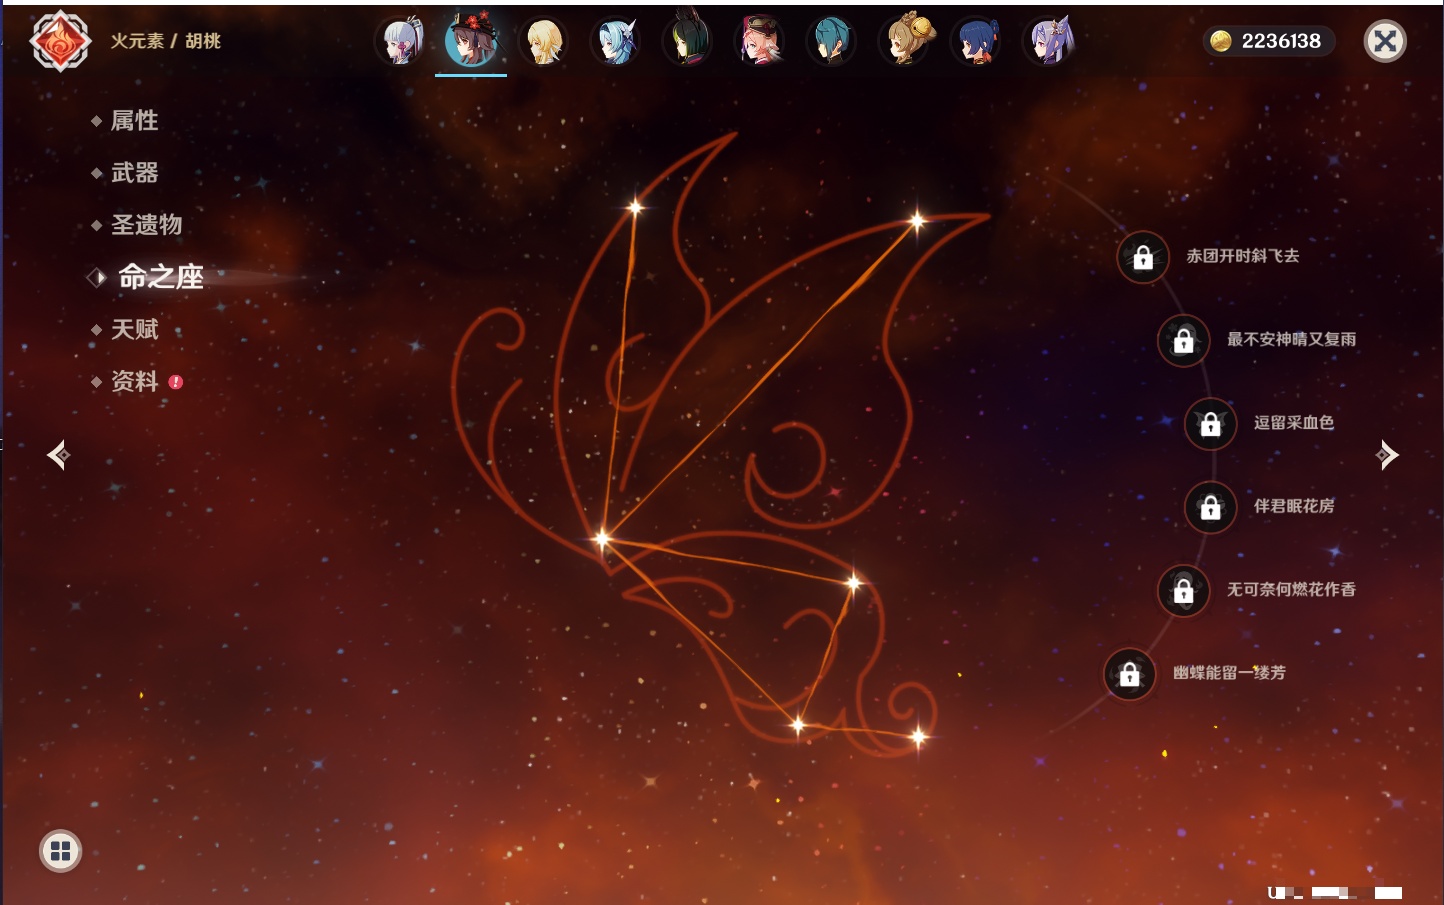Select the locked 幽蝶能留一缕芳 constellation node

pos(1129,675)
